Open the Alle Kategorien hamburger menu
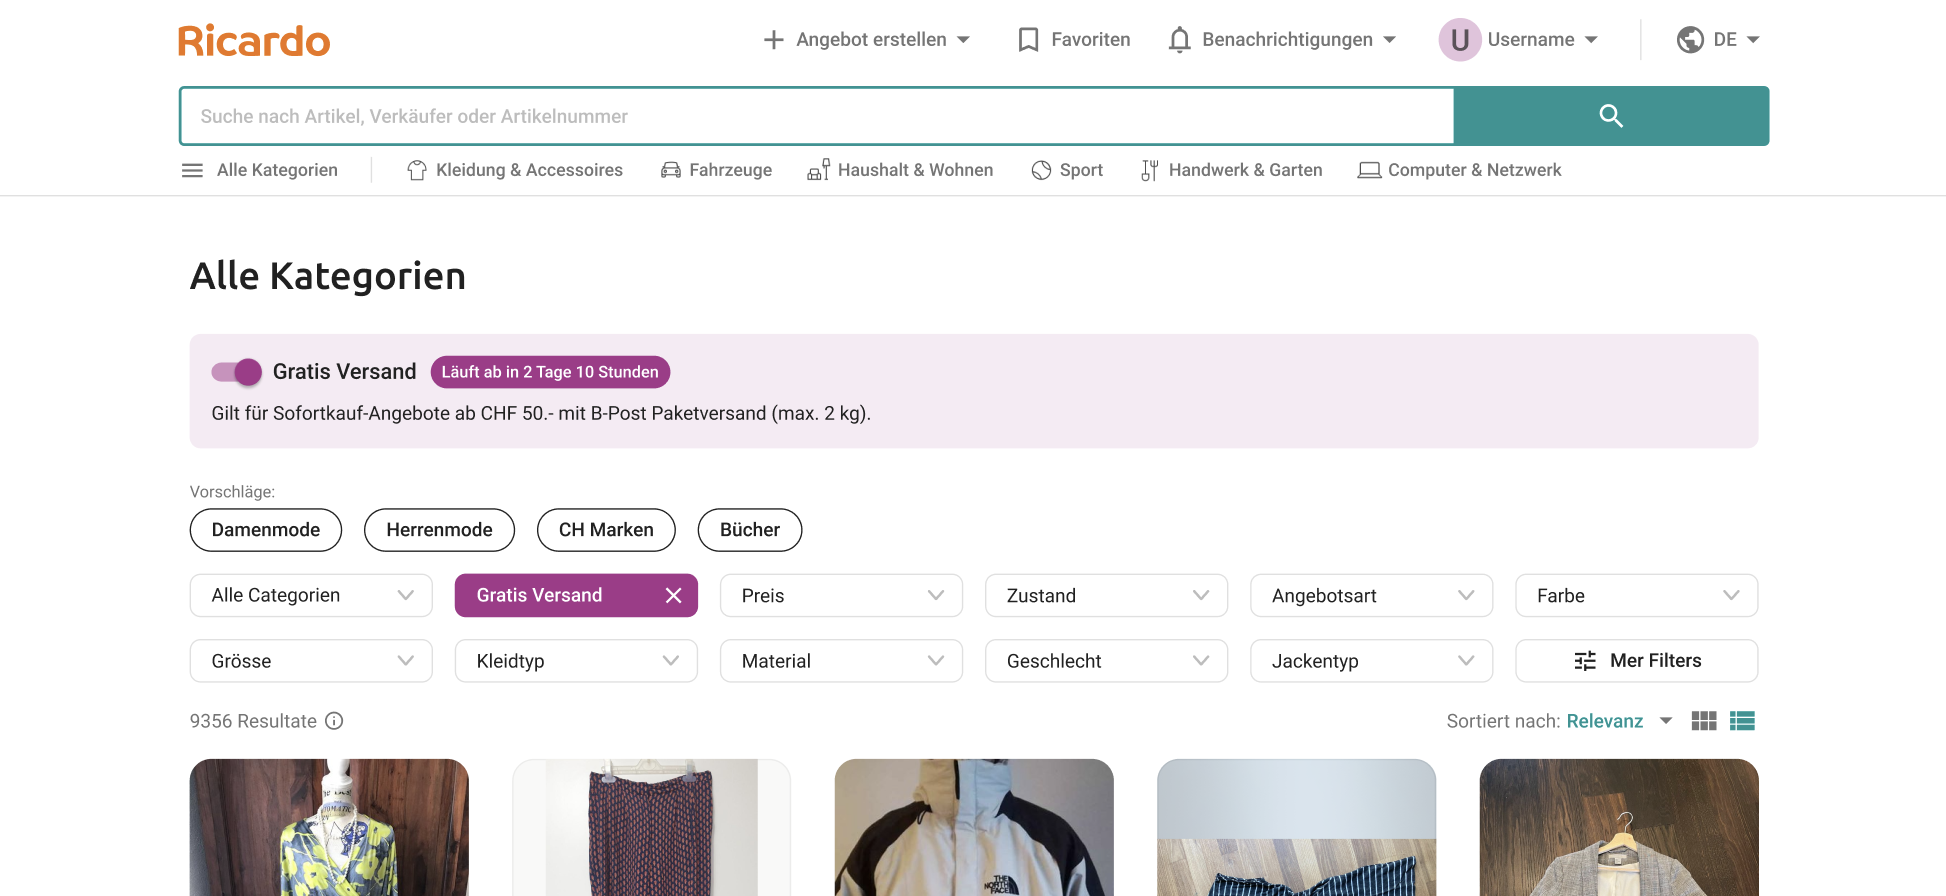This screenshot has height=896, width=1946. 192,170
